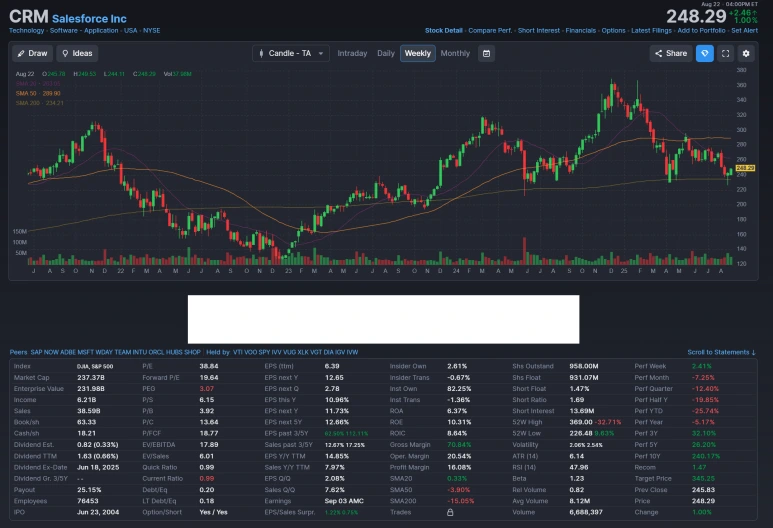Open holder ETF XLK
This screenshot has height=528, width=773.
click(303, 352)
